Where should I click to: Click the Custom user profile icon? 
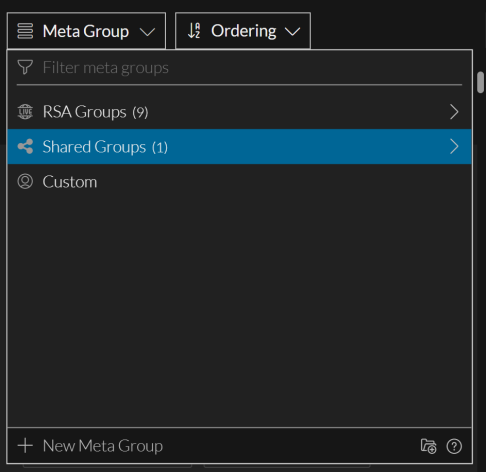[25, 182]
